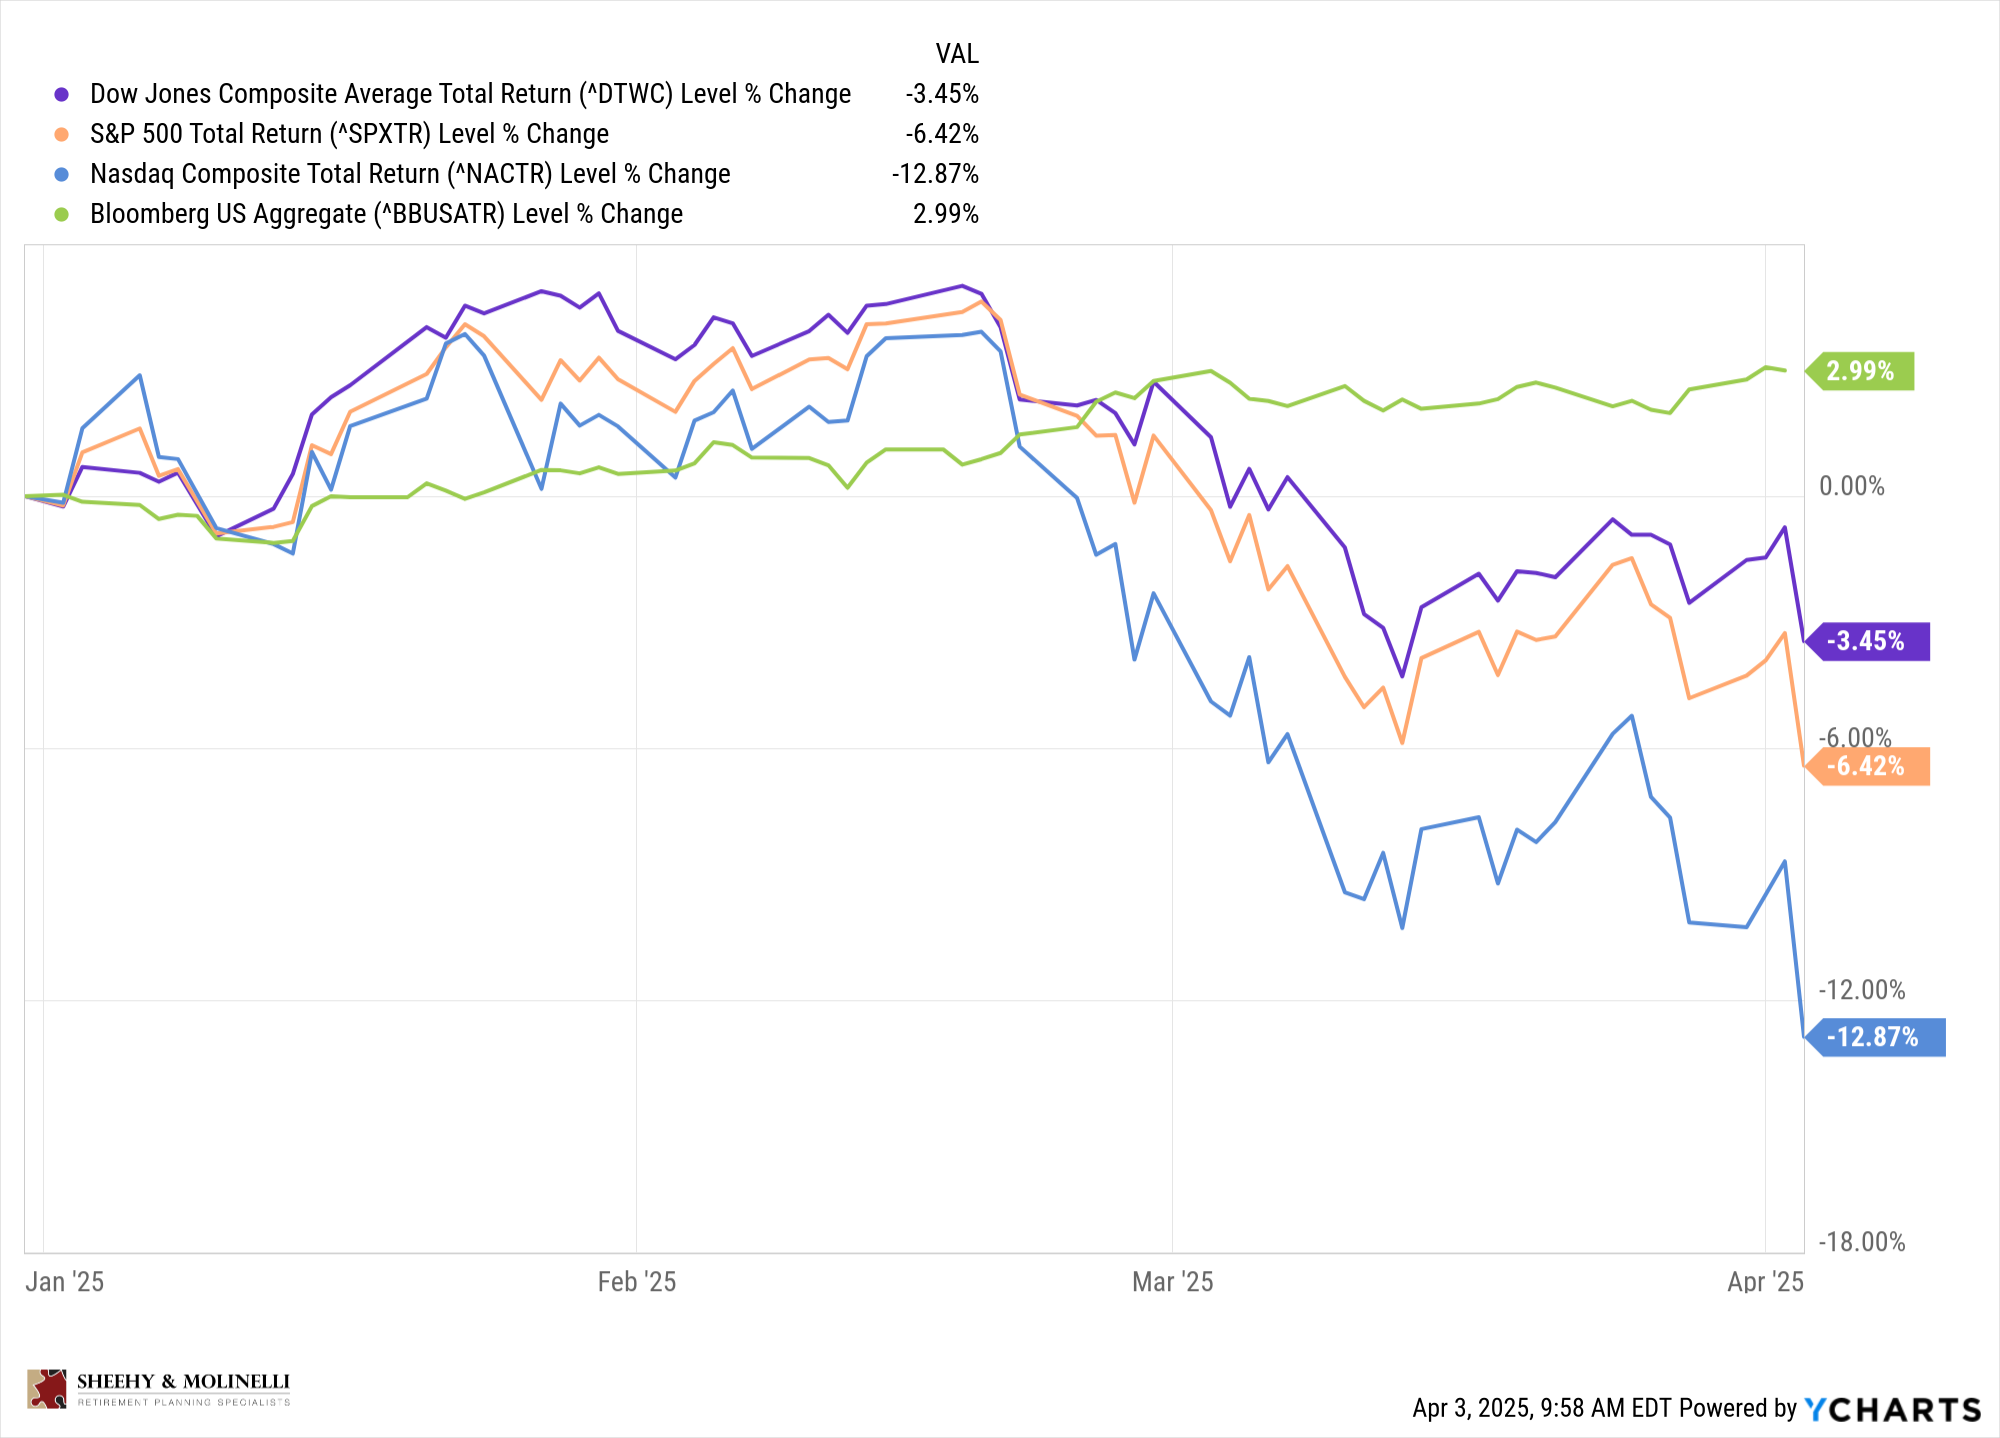Click the -12.00% y-axis label
The height and width of the screenshot is (1438, 2000).
click(x=1861, y=990)
